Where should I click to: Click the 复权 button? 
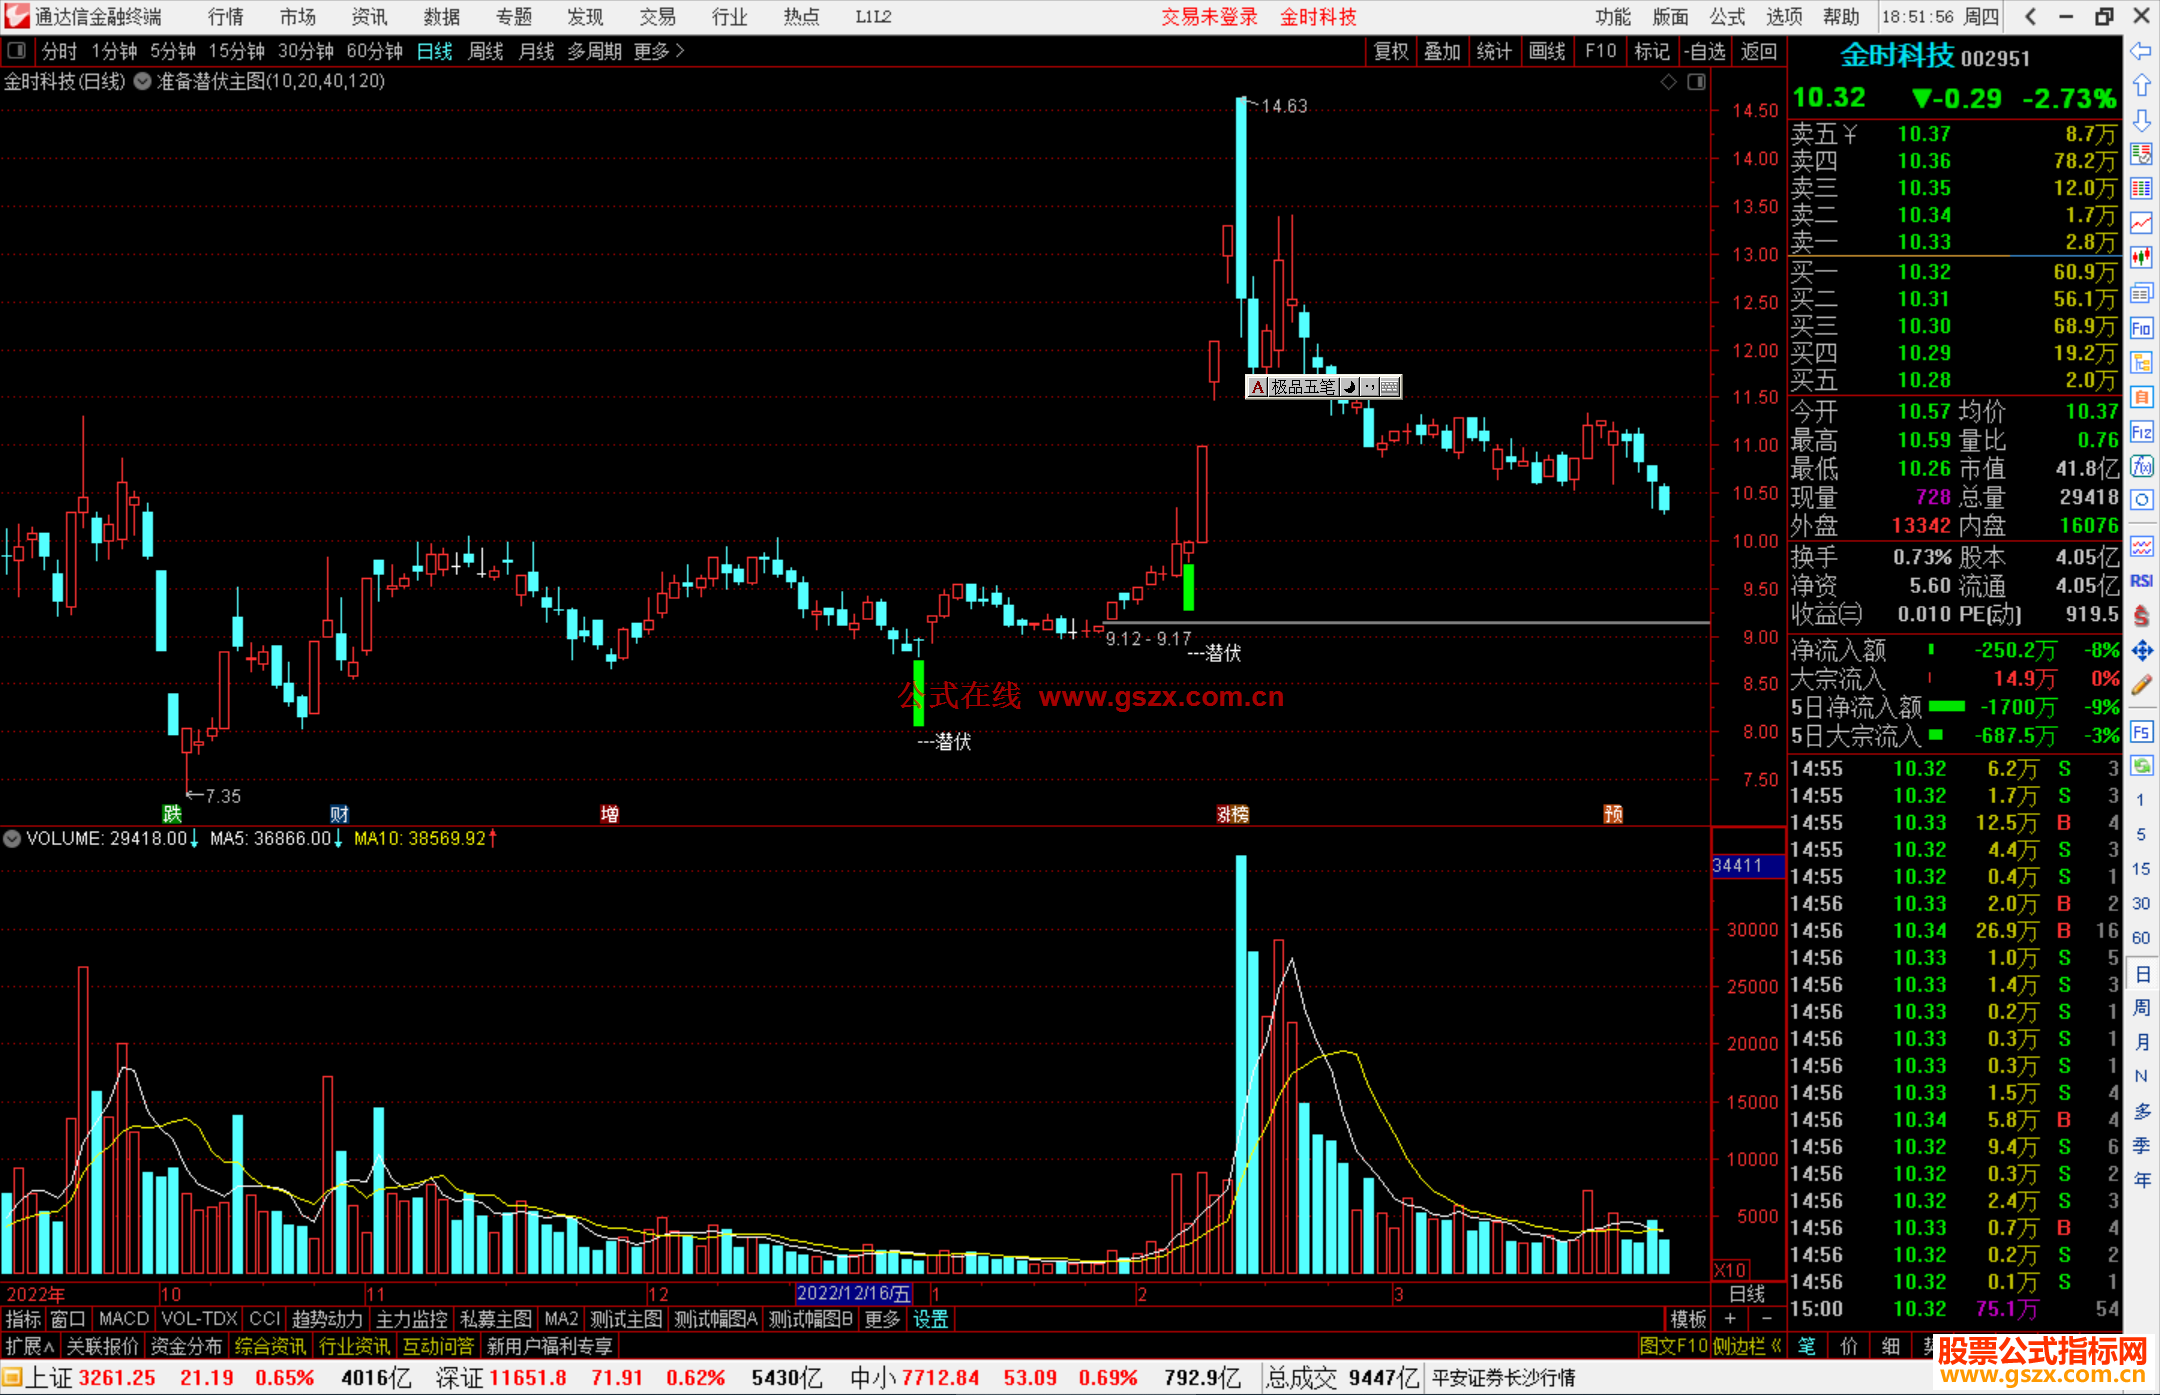(x=1390, y=51)
